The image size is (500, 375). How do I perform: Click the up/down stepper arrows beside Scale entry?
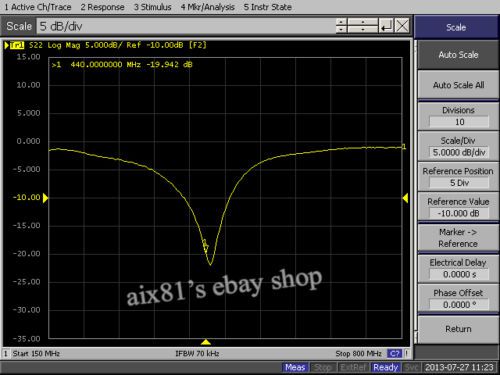(x=341, y=26)
